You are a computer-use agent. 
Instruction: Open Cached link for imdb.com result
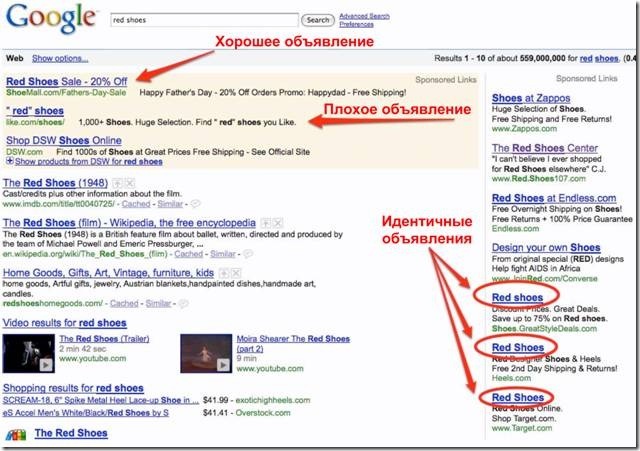click(x=136, y=204)
